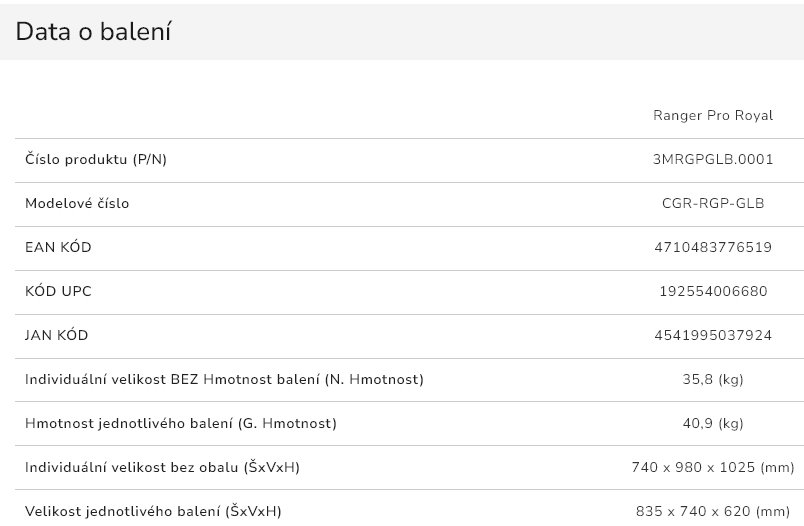Click the 835 x 740 x 620 (mm) value
This screenshot has width=804, height=526.
point(713,511)
